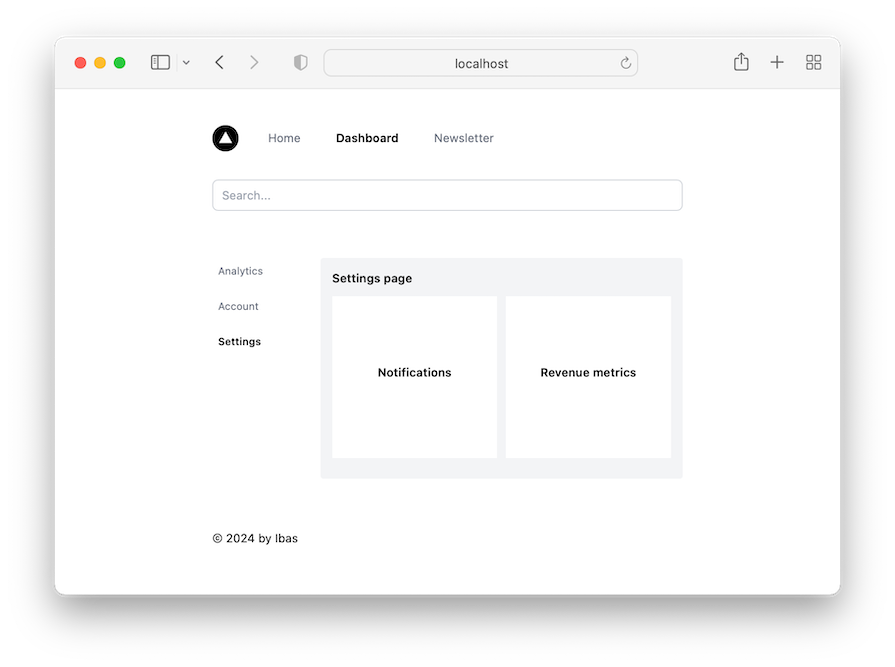Screen dimensions: 895x667
Task: Go back using the back arrow
Action: tap(219, 61)
